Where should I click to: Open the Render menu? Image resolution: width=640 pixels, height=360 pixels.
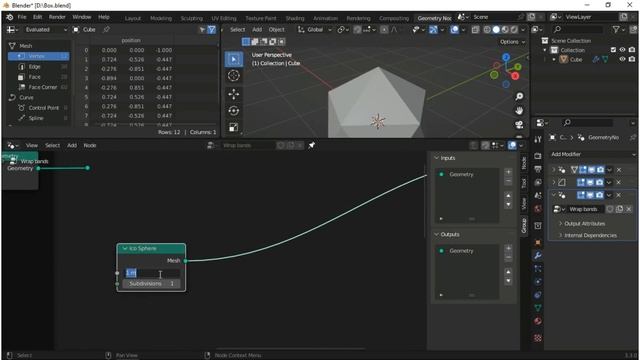pyautogui.click(x=57, y=17)
